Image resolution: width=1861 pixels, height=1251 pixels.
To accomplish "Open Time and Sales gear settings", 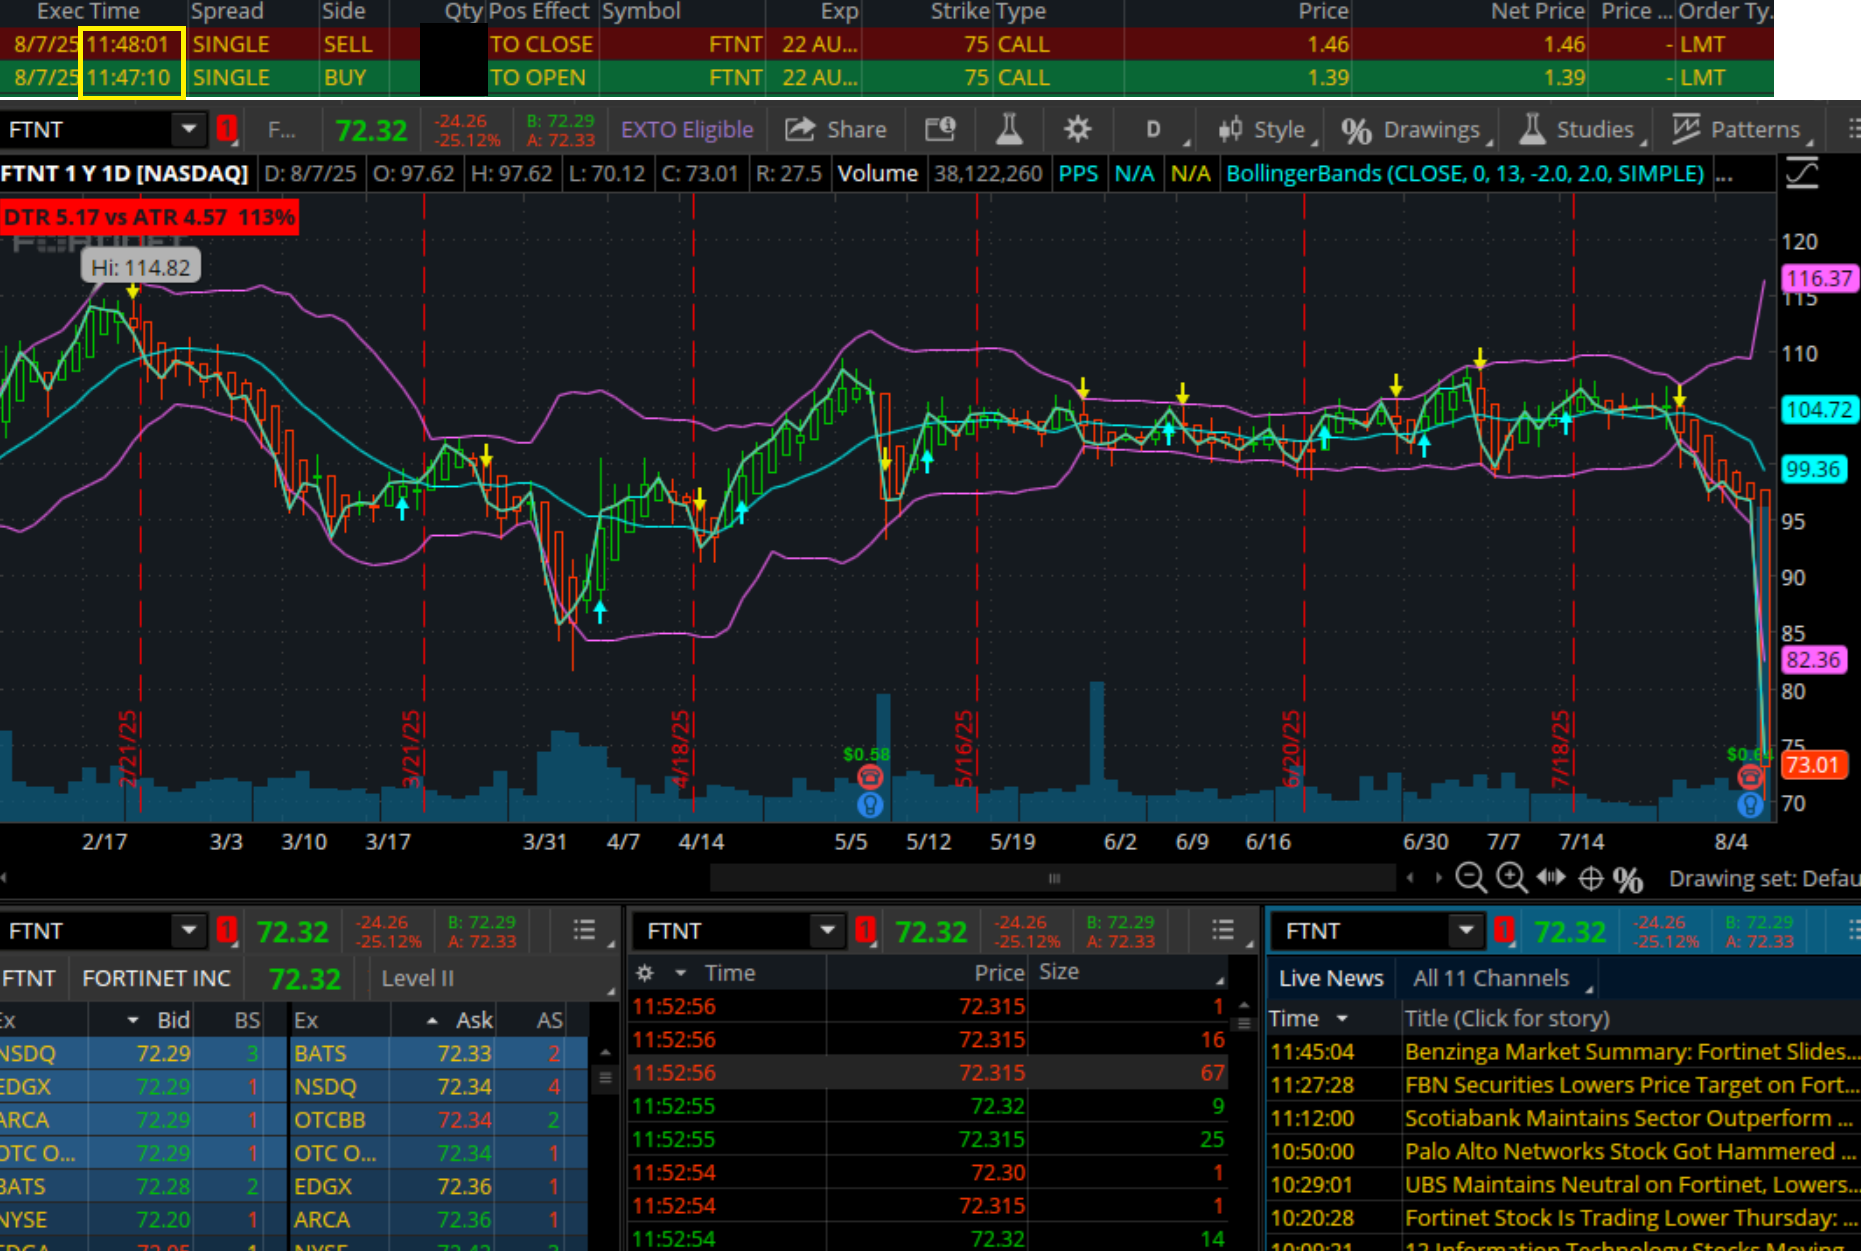I will [x=646, y=973].
